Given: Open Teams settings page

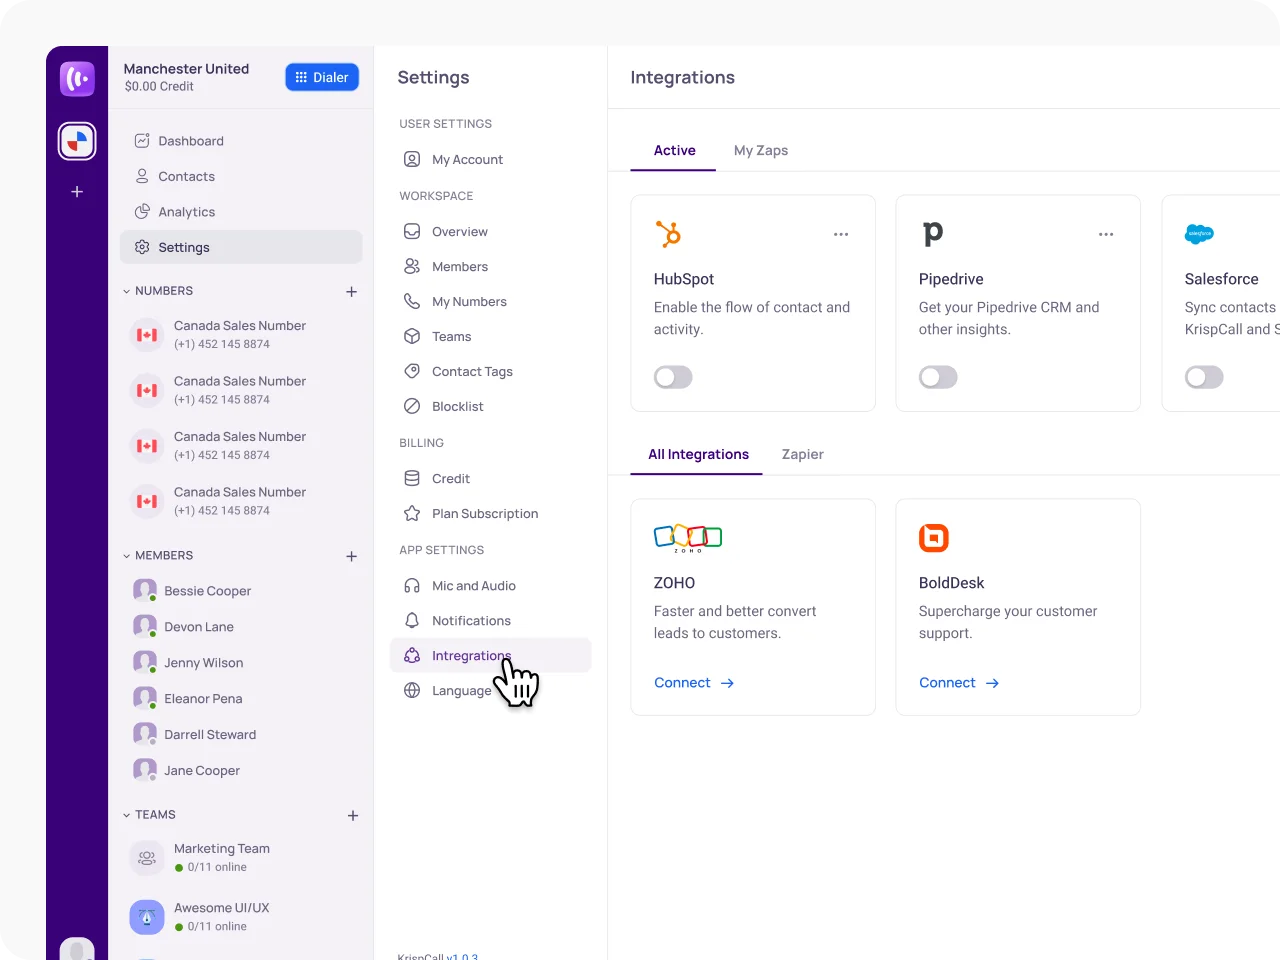Looking at the screenshot, I should point(490,336).
